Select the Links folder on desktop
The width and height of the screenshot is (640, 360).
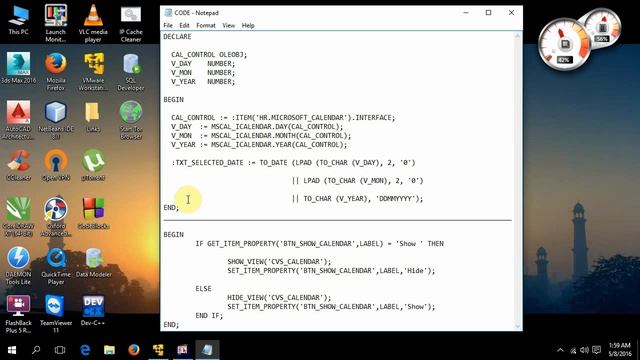click(x=93, y=117)
